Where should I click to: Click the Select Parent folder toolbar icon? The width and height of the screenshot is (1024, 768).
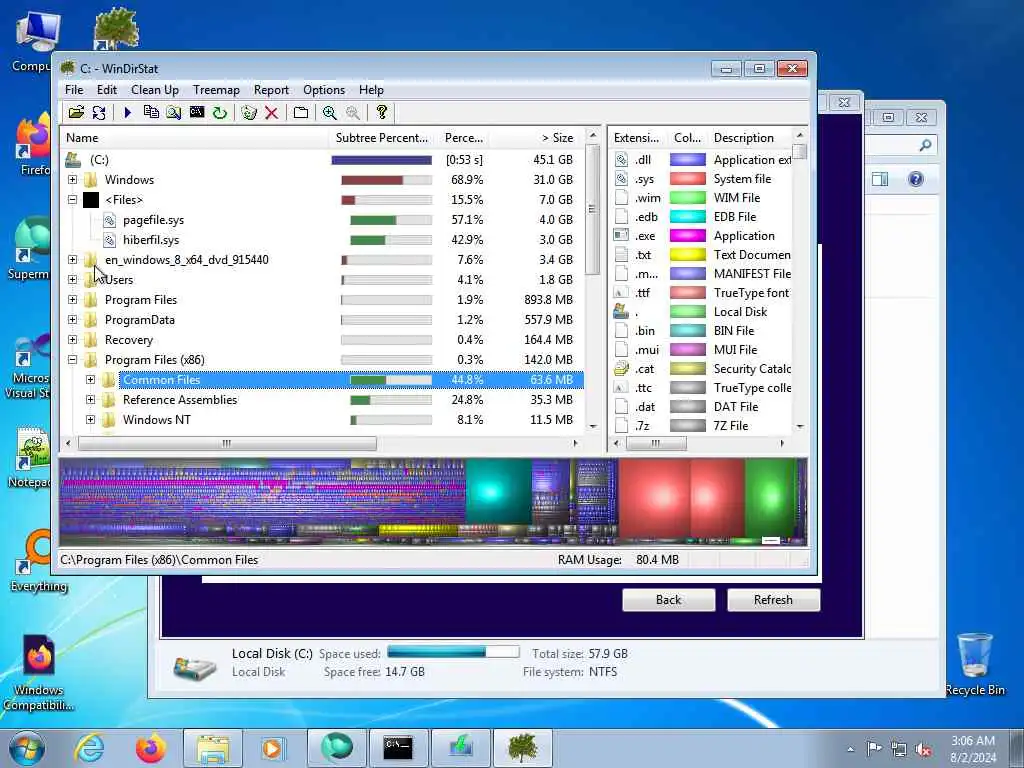(300, 112)
